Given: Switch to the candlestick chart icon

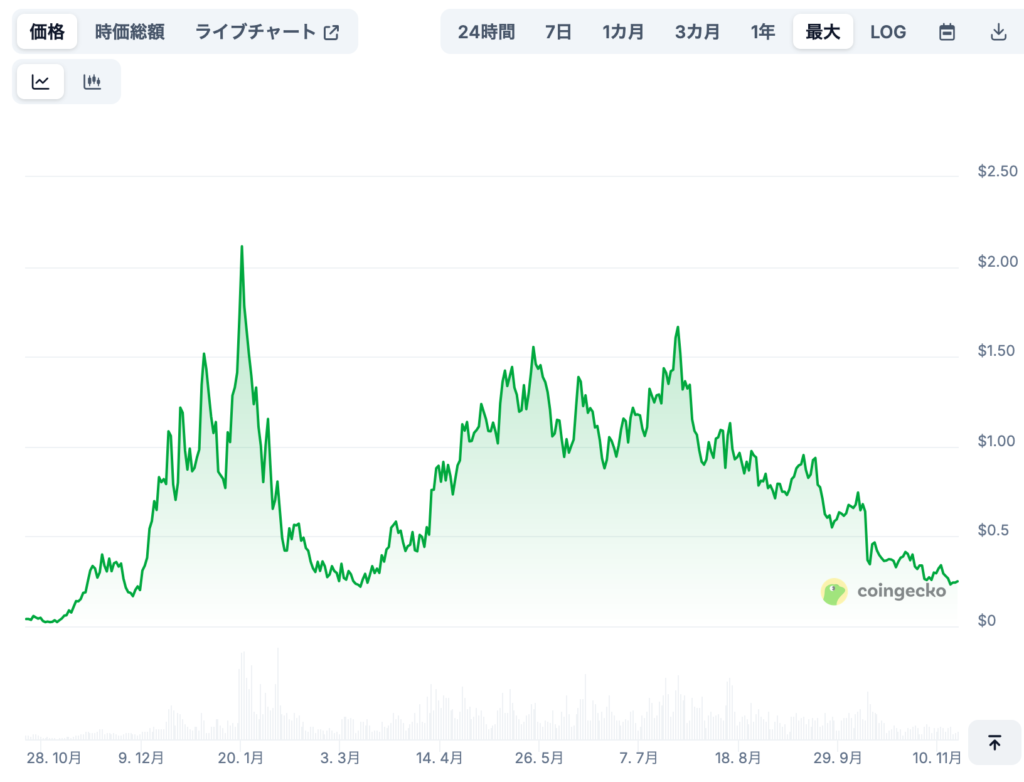Looking at the screenshot, I should tap(92, 81).
